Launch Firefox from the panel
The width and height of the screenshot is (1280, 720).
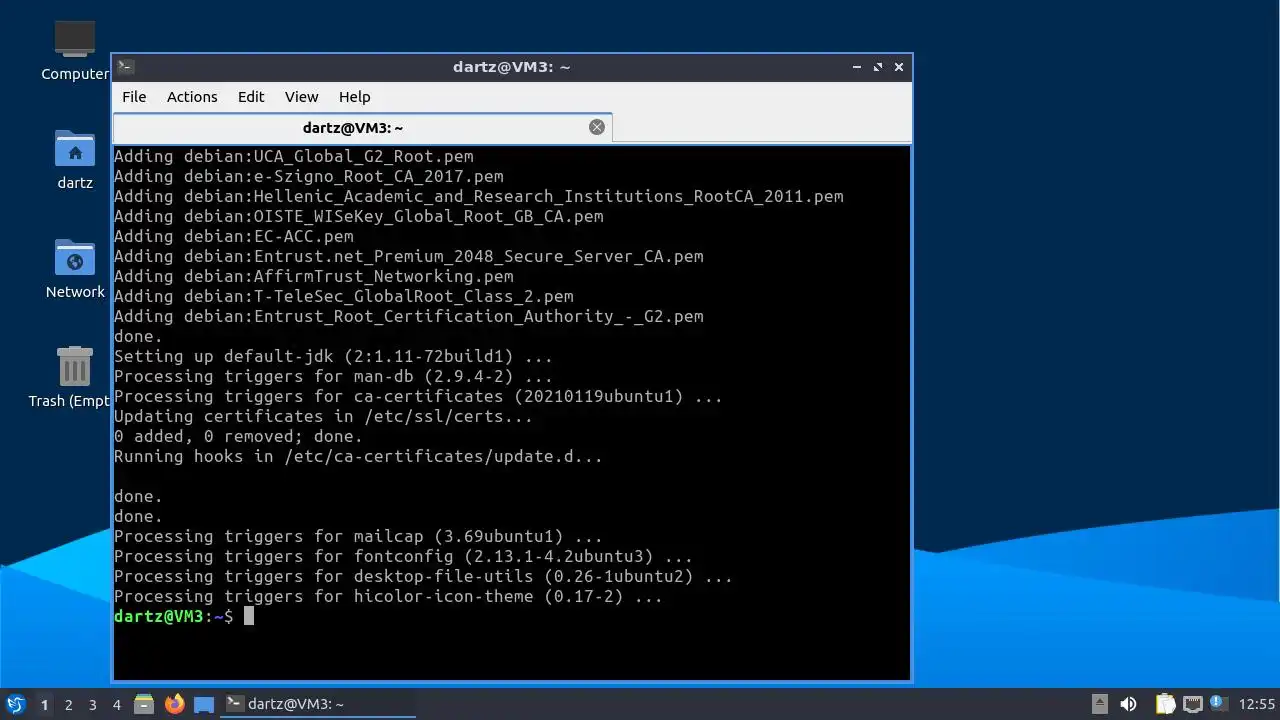pyautogui.click(x=174, y=704)
